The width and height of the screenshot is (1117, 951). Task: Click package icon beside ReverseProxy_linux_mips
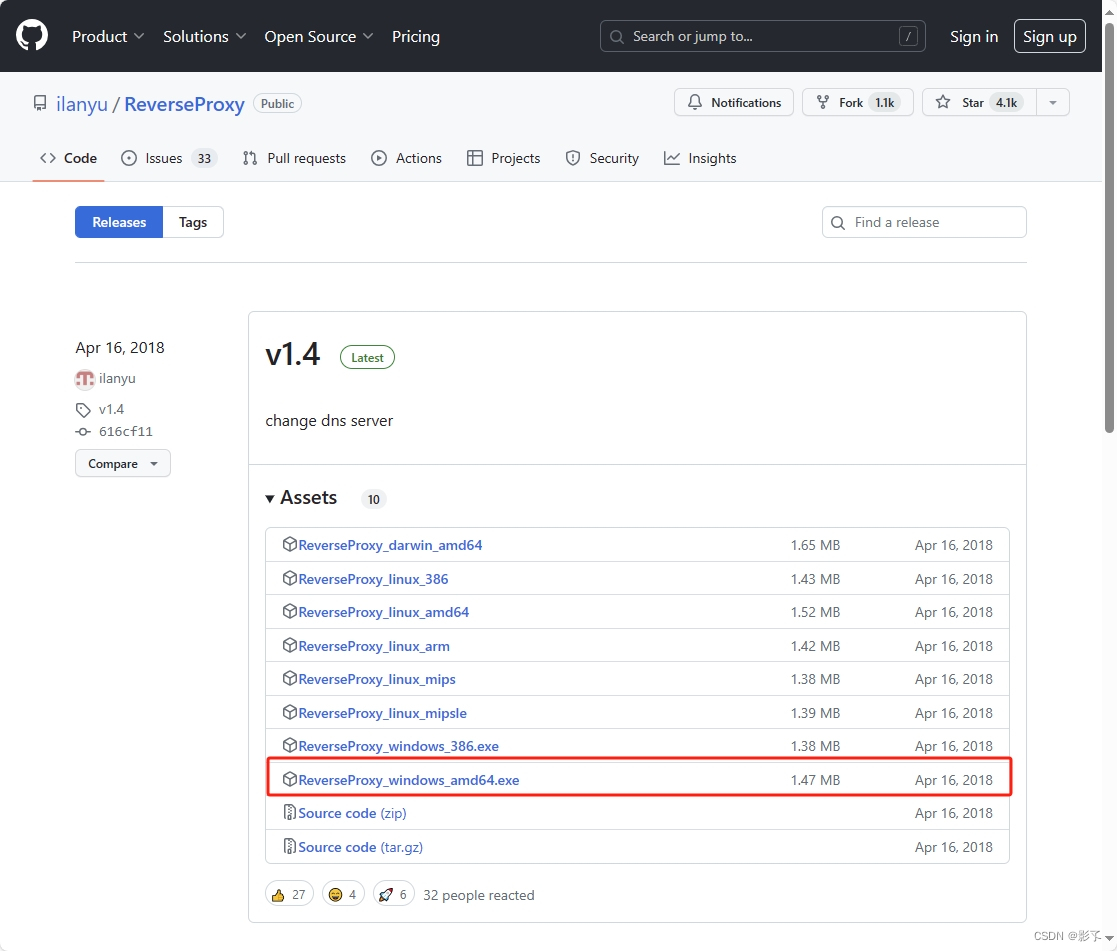[x=289, y=678]
